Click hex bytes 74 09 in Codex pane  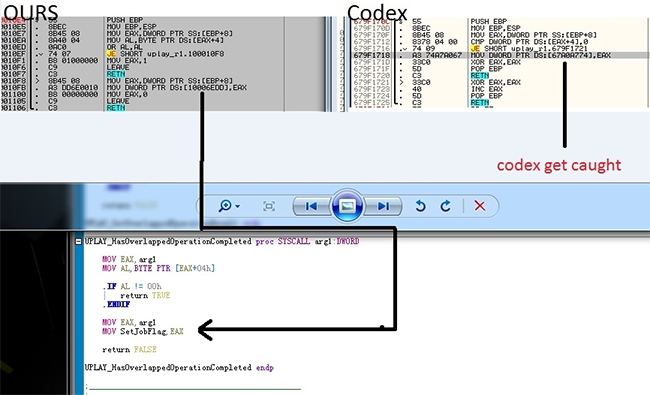coord(423,48)
